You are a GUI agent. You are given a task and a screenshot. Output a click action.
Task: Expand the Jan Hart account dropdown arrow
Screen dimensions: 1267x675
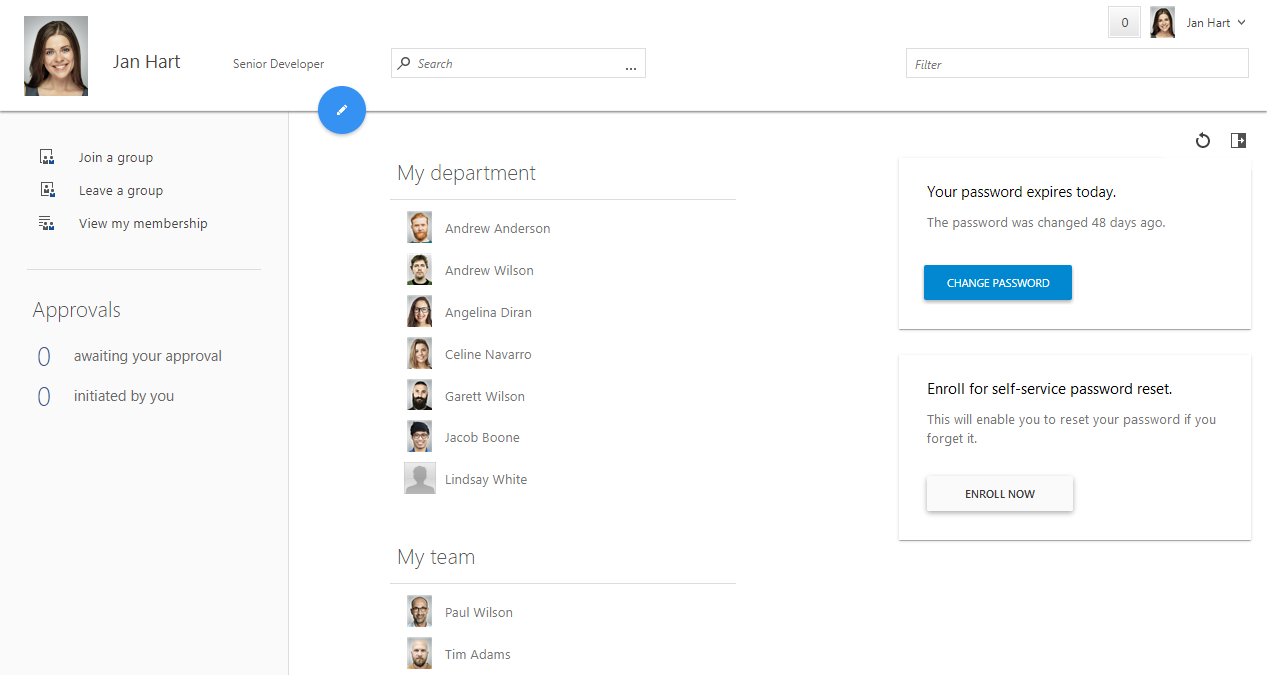(x=1241, y=22)
